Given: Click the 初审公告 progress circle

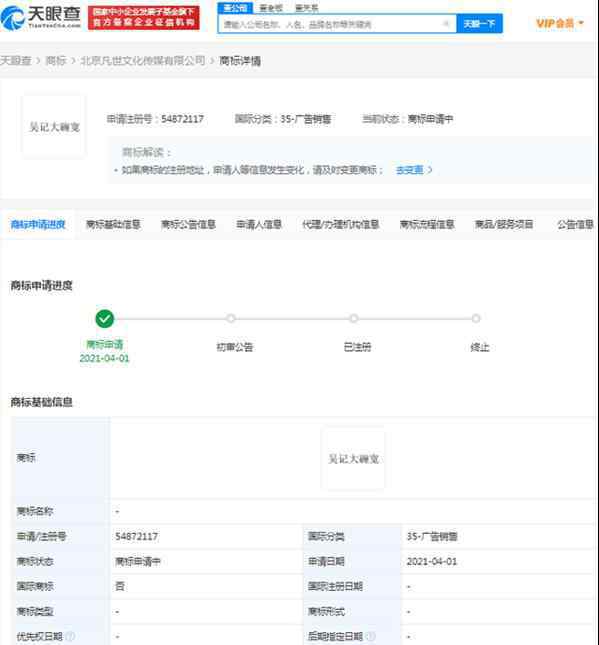Looking at the screenshot, I should tap(231, 318).
